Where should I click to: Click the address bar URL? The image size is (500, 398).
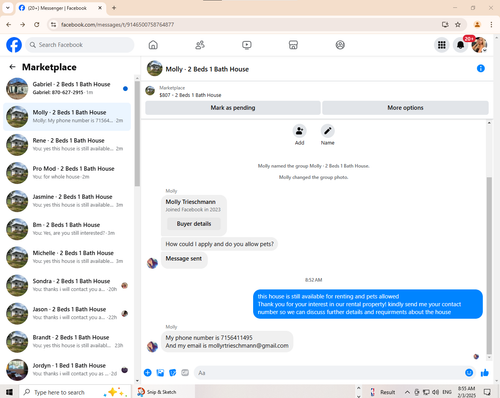pyautogui.click(x=117, y=24)
